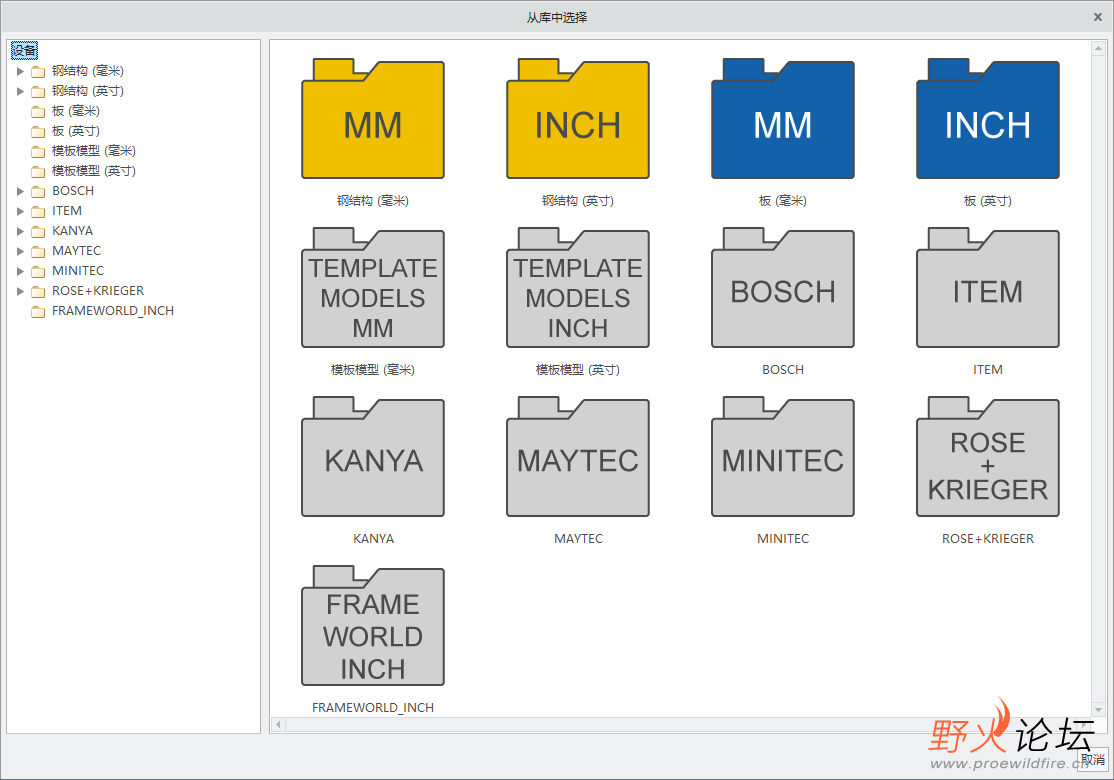Select 板 (毫米) in the tree

click(x=75, y=111)
